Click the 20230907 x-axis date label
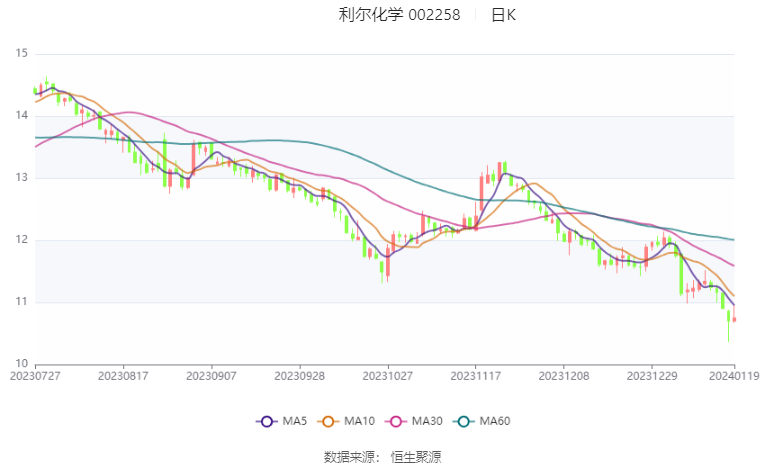Screen dimensions: 765x465 [x=212, y=375]
